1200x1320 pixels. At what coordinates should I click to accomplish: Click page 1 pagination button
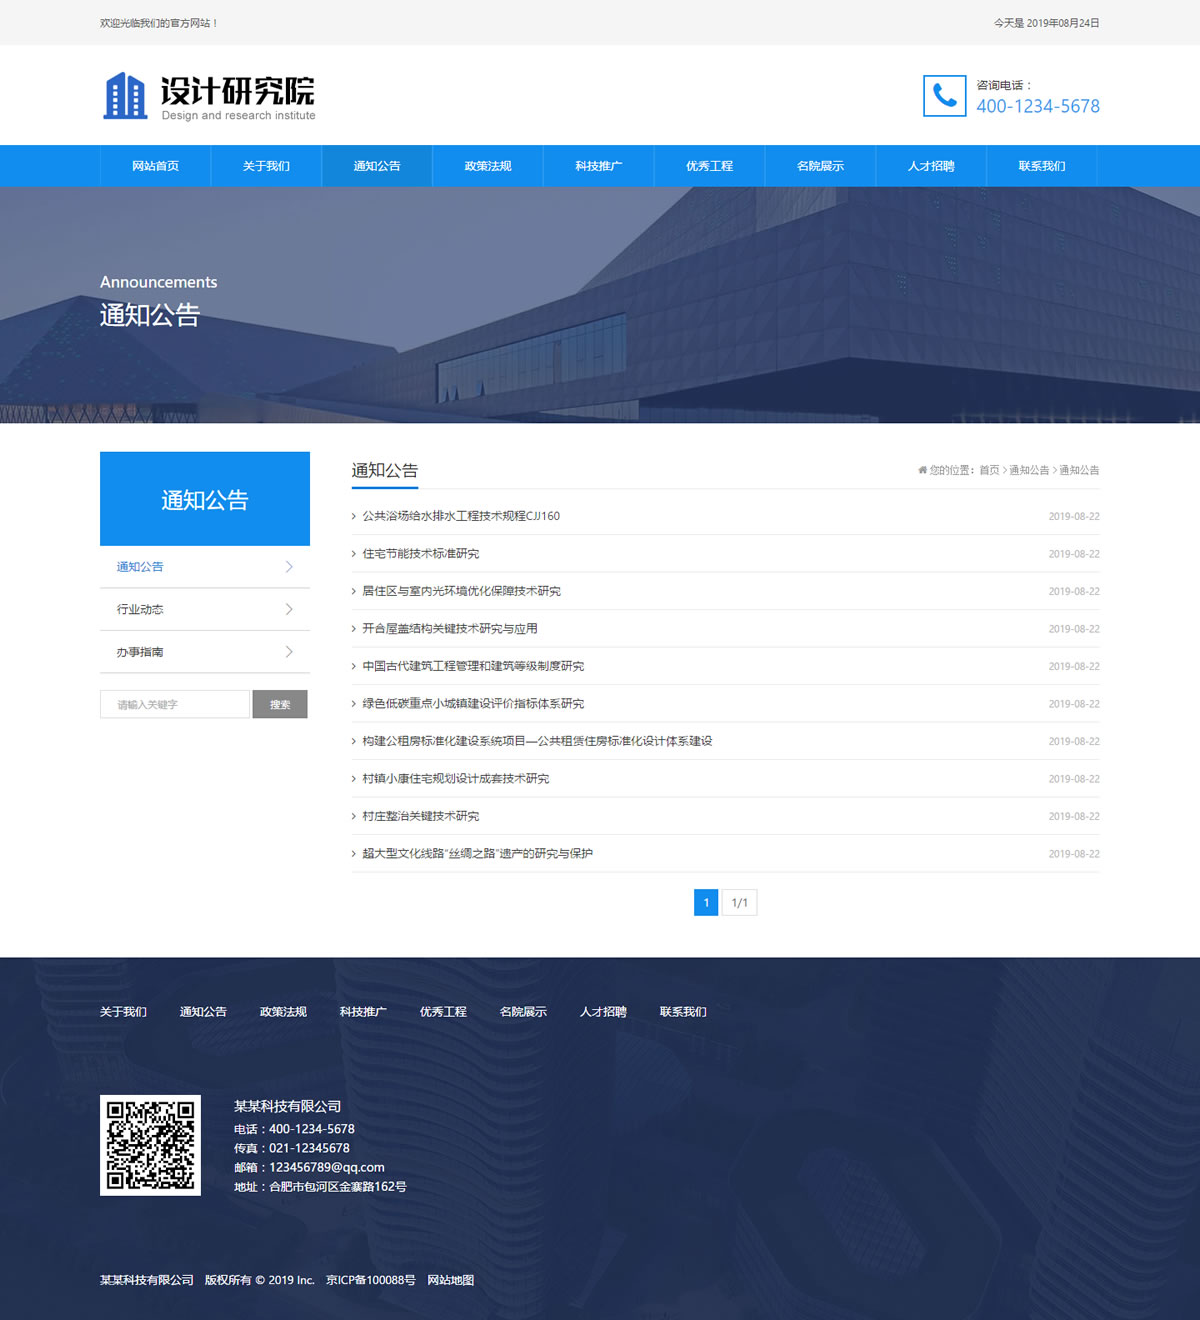[x=706, y=903]
